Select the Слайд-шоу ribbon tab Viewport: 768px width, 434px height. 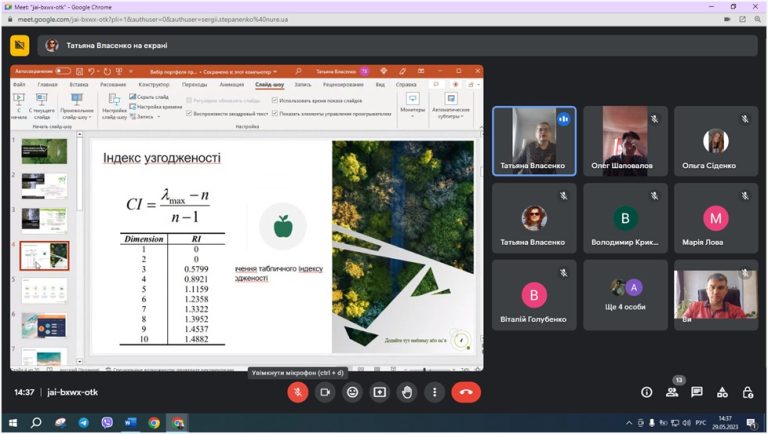coord(269,85)
